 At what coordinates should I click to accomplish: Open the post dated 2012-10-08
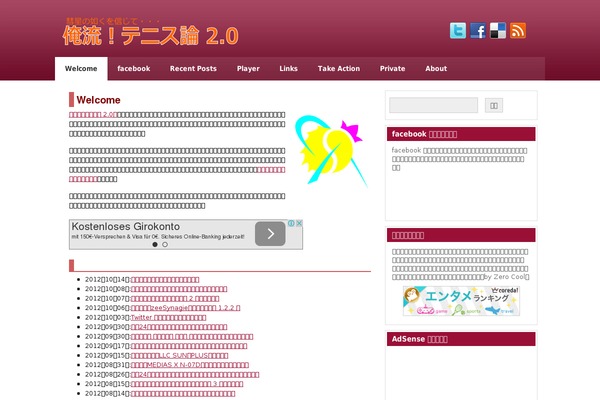coord(179,289)
